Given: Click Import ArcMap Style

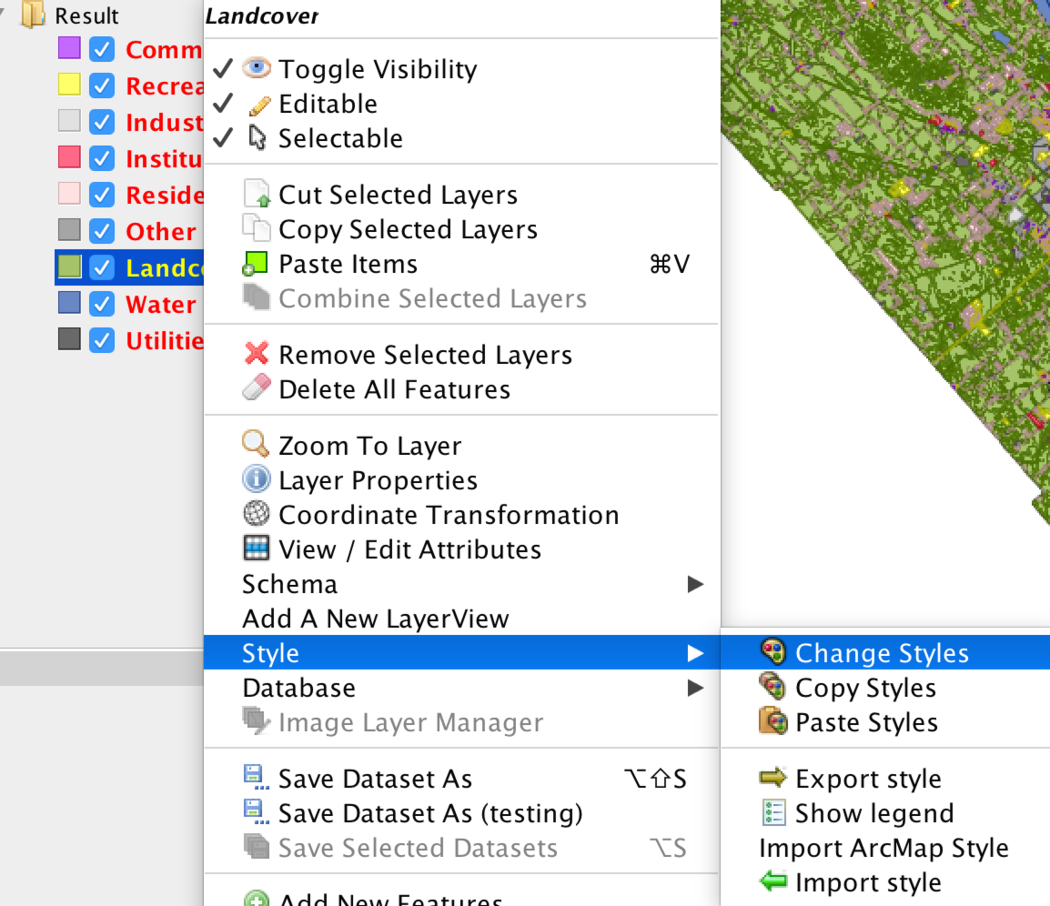Looking at the screenshot, I should point(884,847).
